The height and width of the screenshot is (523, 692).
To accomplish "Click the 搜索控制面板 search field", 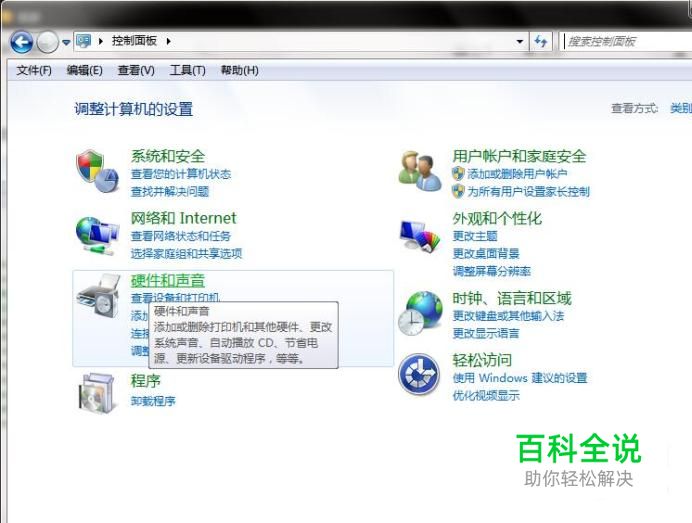I will [x=627, y=41].
